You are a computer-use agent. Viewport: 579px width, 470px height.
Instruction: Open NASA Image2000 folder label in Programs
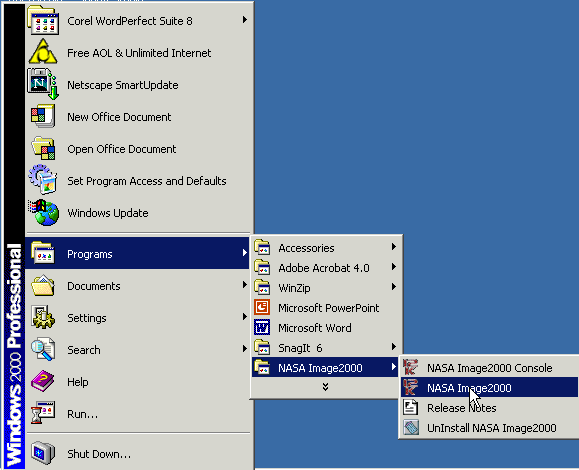(320, 368)
